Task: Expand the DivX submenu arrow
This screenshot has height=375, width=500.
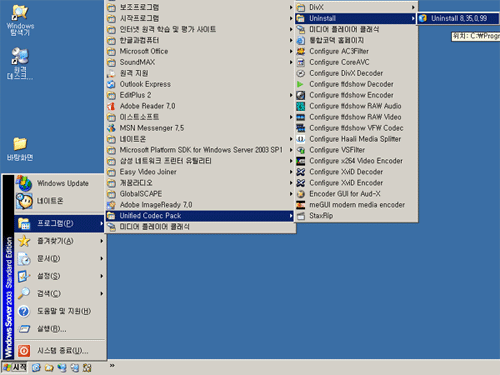Action: 413,7
